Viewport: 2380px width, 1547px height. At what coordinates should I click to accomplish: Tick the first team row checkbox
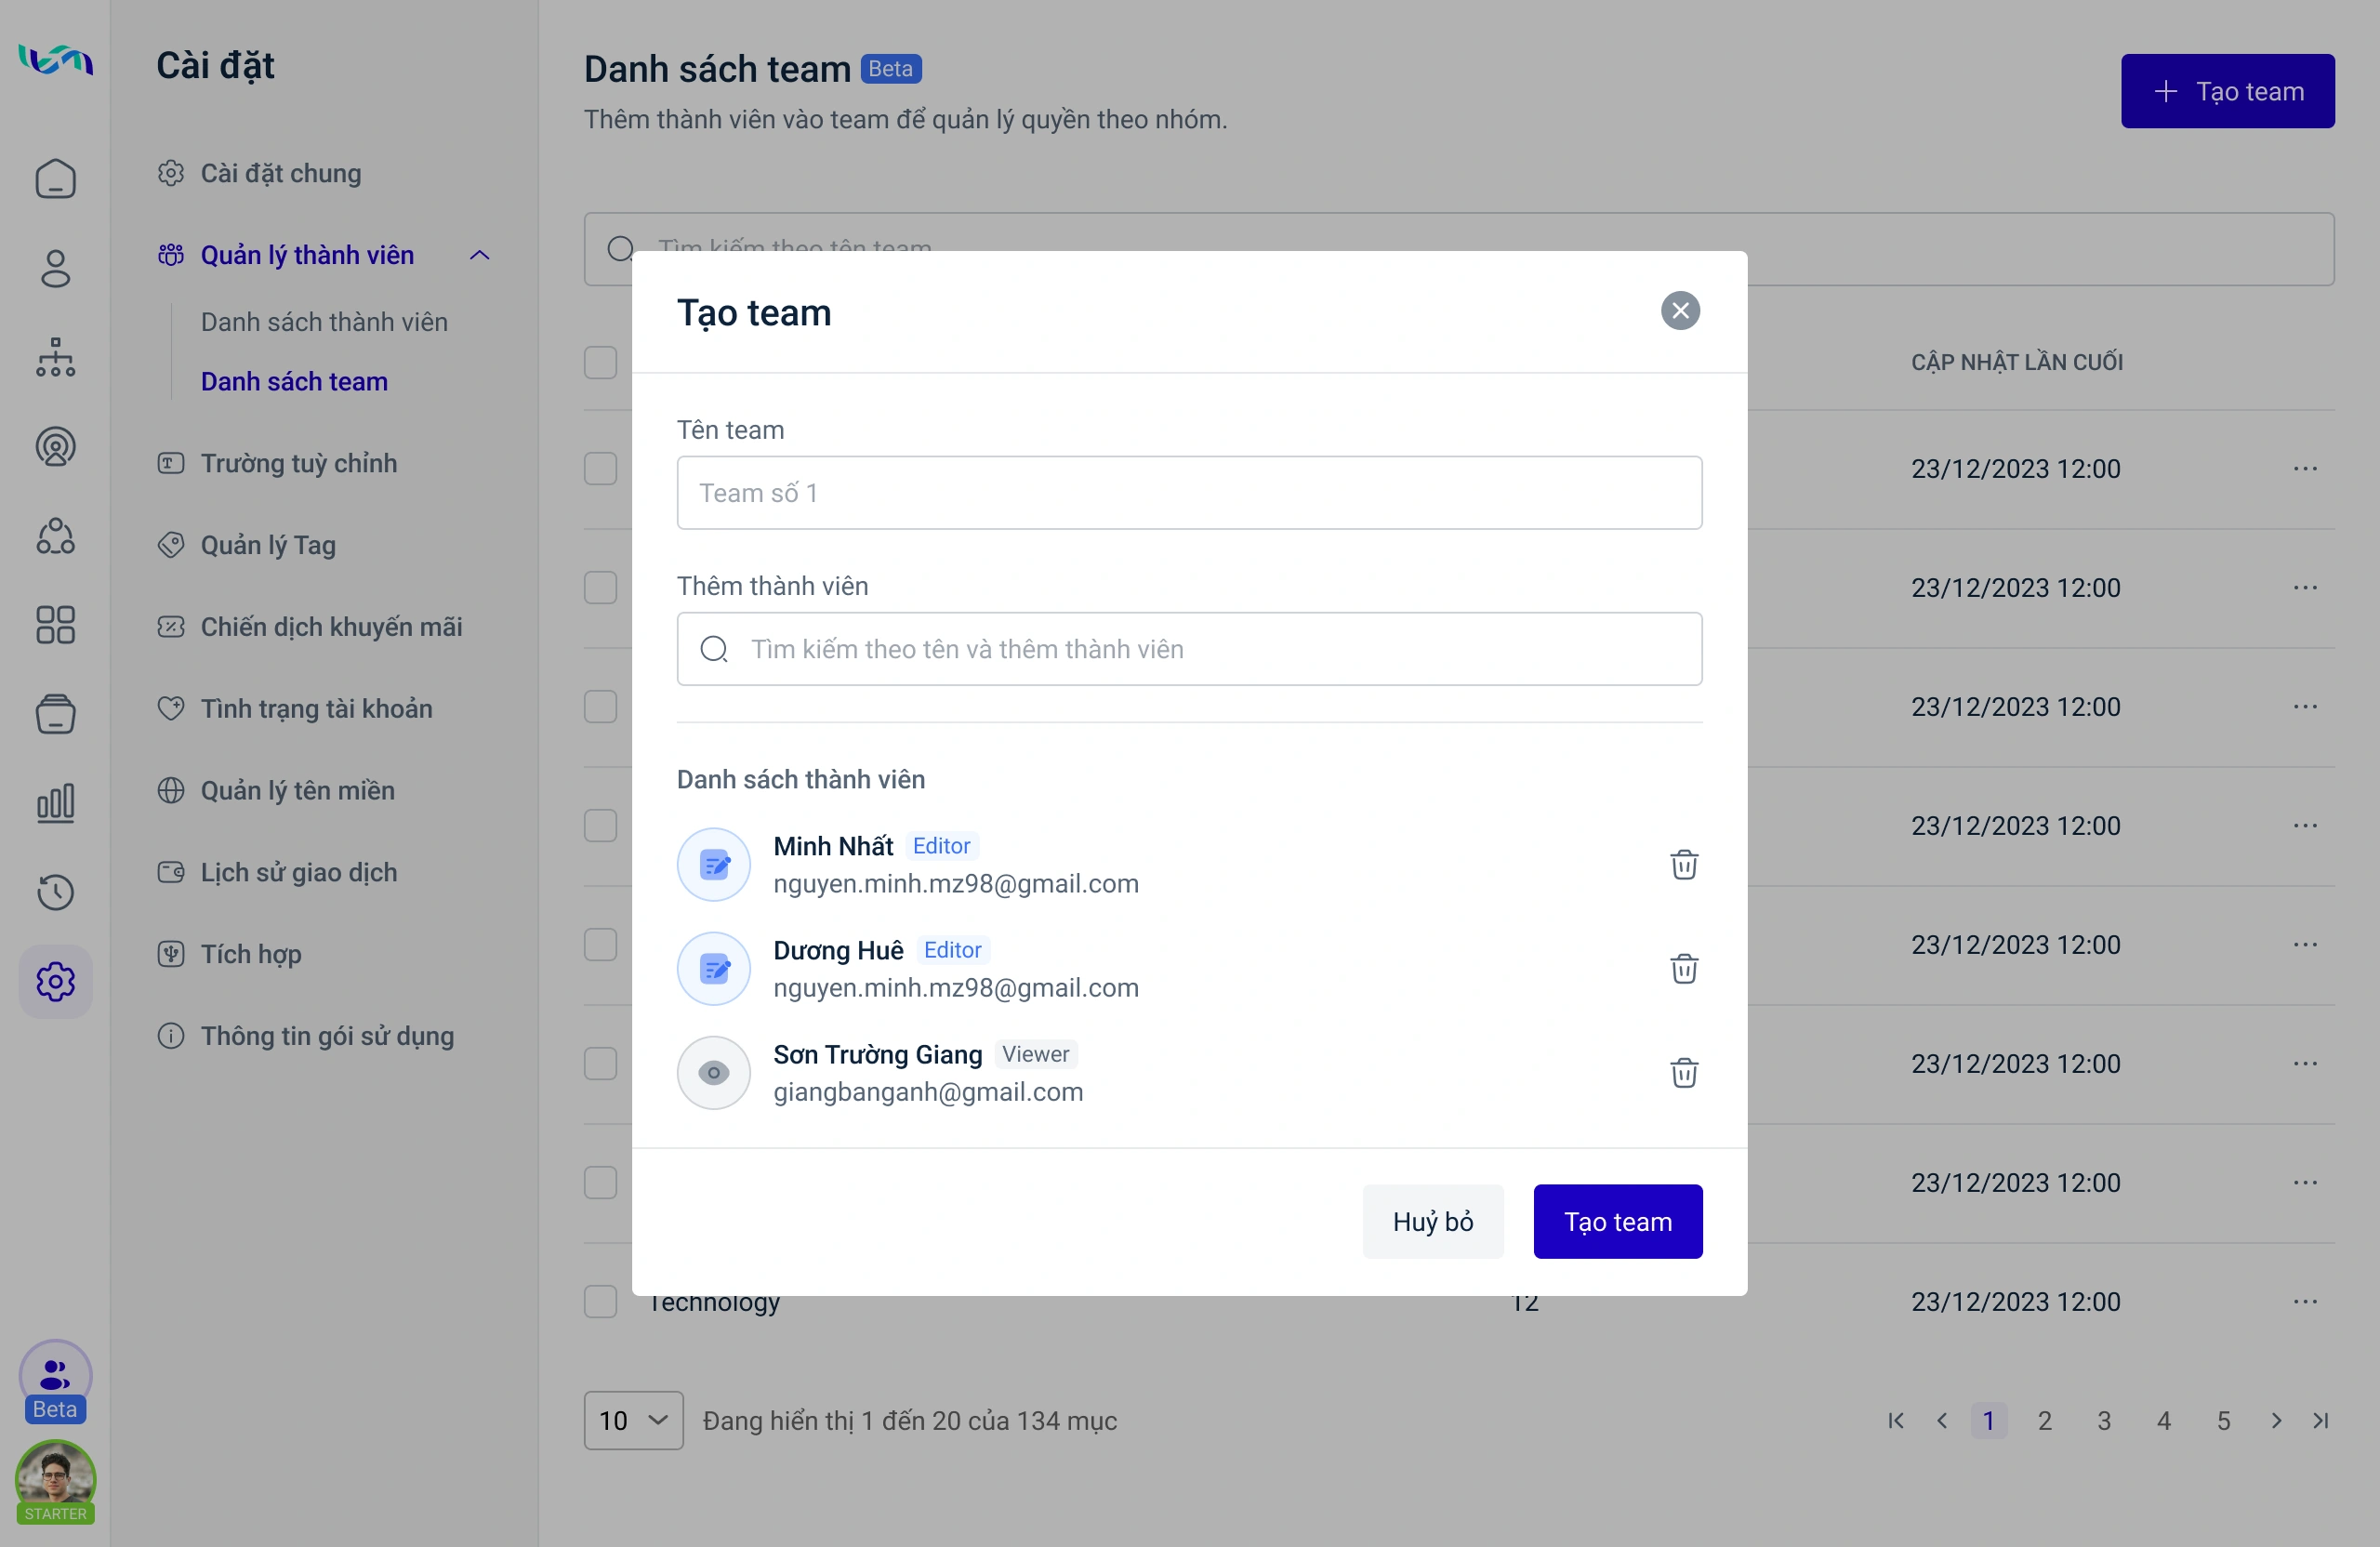pos(600,468)
